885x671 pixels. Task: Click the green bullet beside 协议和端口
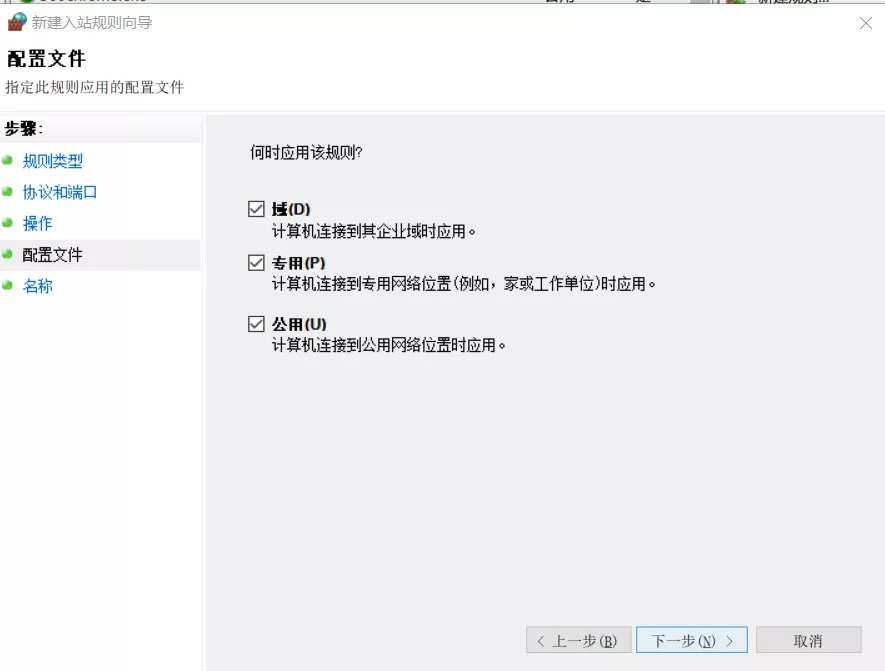click(8, 191)
